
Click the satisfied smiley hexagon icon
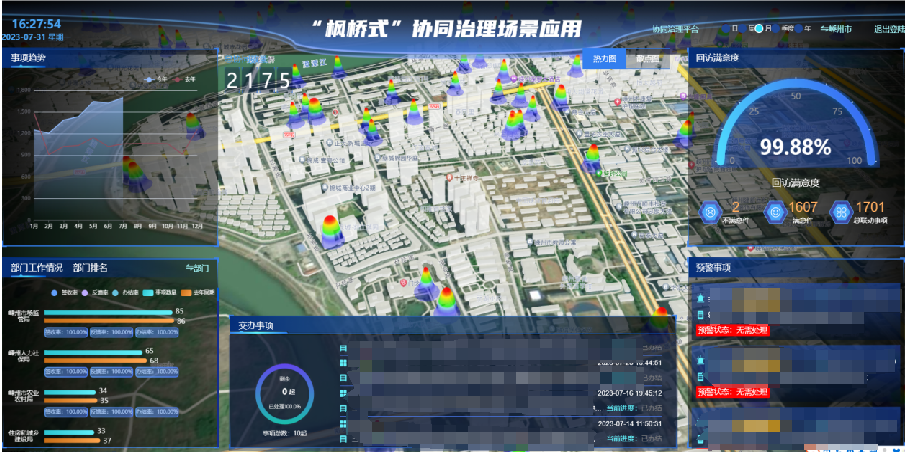click(774, 212)
